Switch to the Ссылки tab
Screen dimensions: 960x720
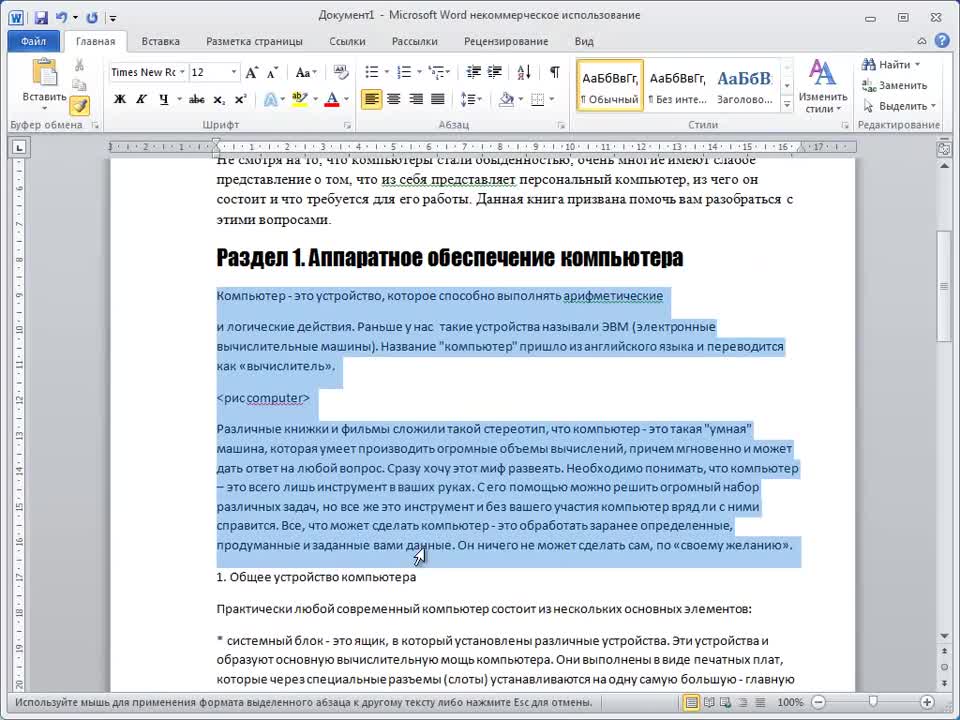pos(347,42)
